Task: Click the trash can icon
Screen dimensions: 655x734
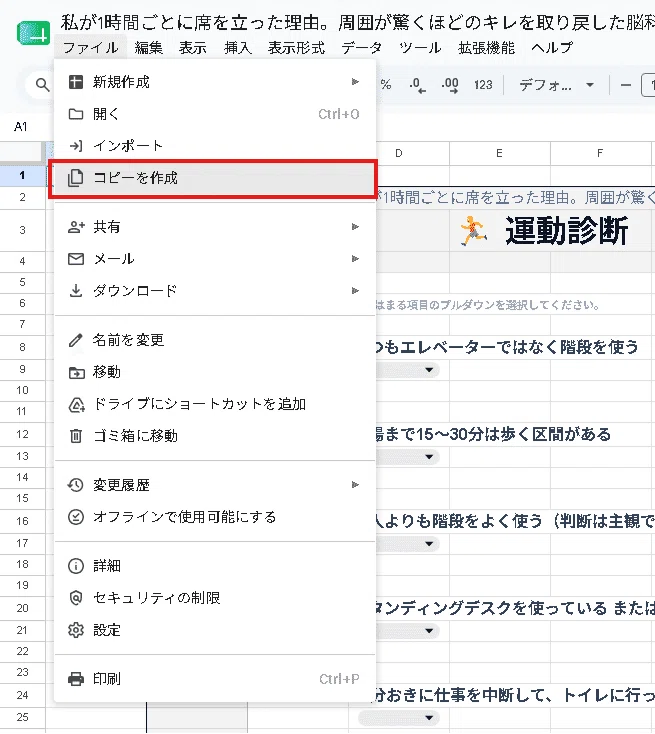Action: 76,436
